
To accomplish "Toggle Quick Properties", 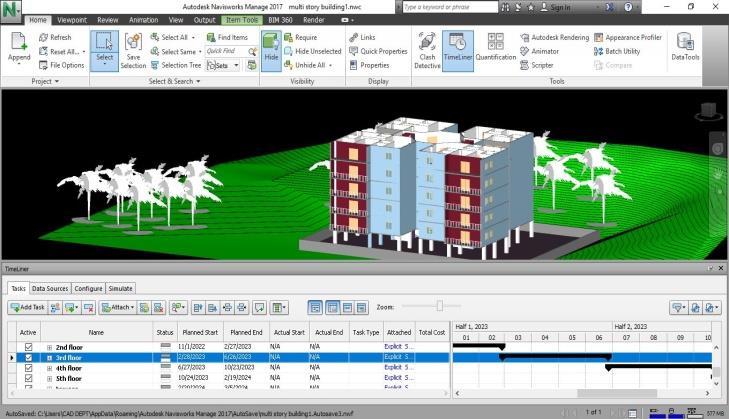I will point(378,51).
